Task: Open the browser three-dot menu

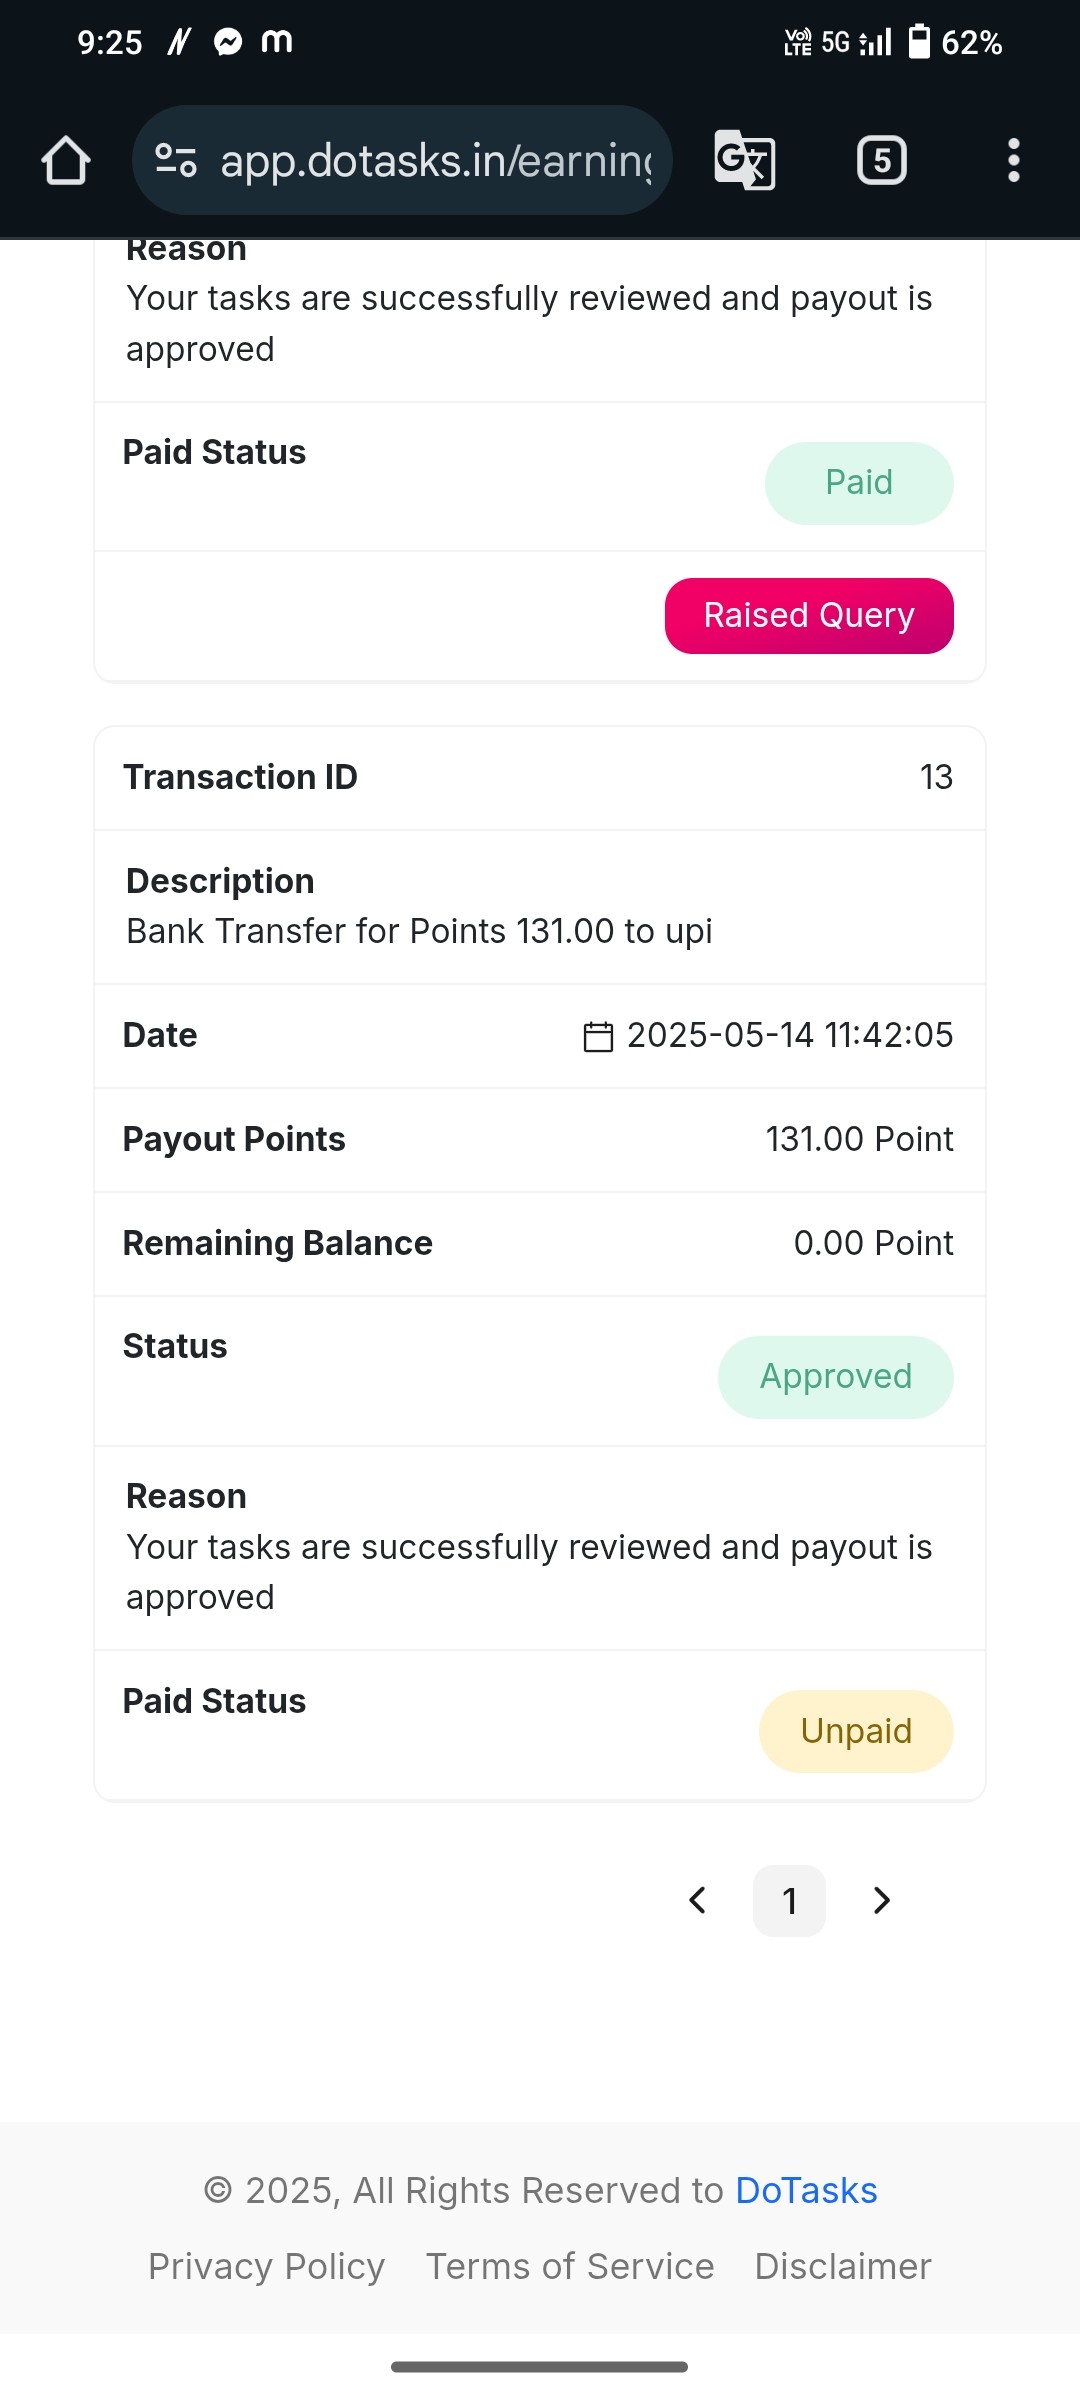Action: [x=1014, y=160]
